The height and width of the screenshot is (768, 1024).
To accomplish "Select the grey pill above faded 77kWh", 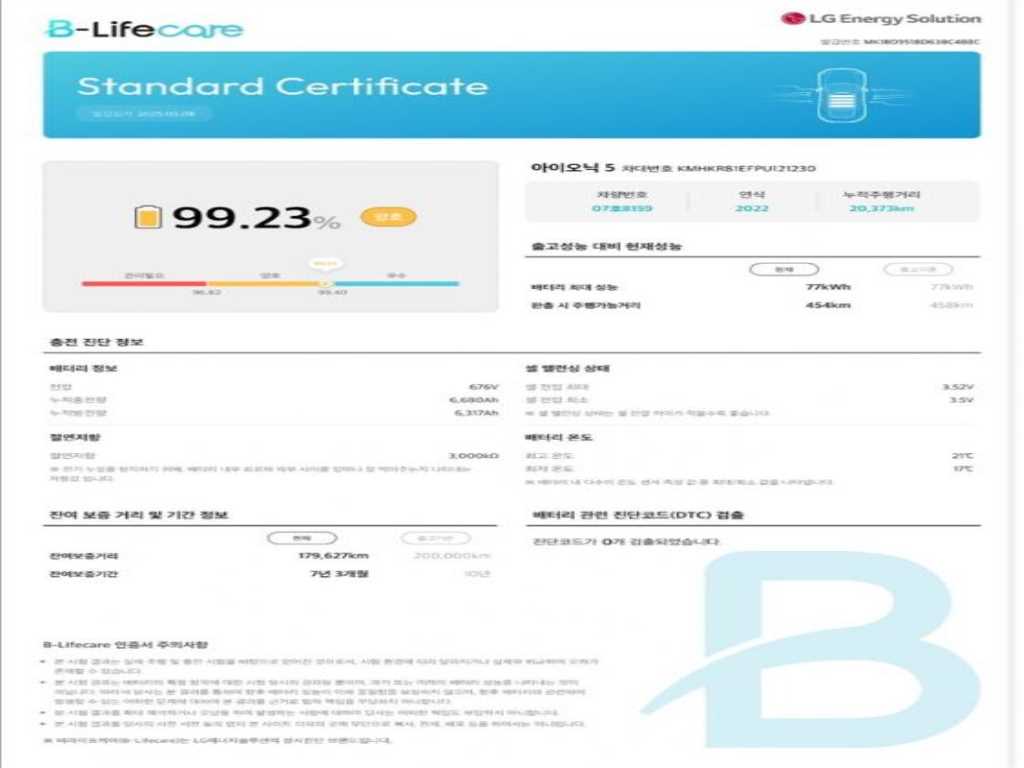I will coord(918,269).
